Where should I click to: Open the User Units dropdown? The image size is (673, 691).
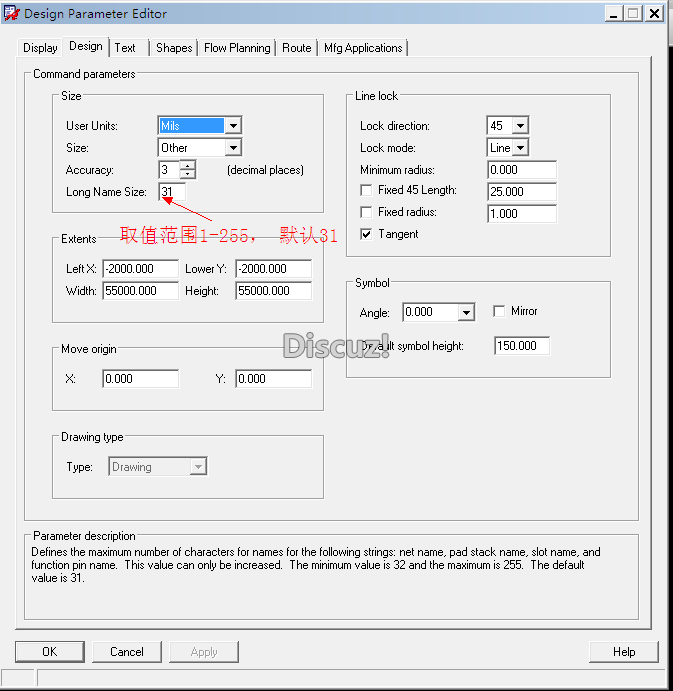pos(233,126)
